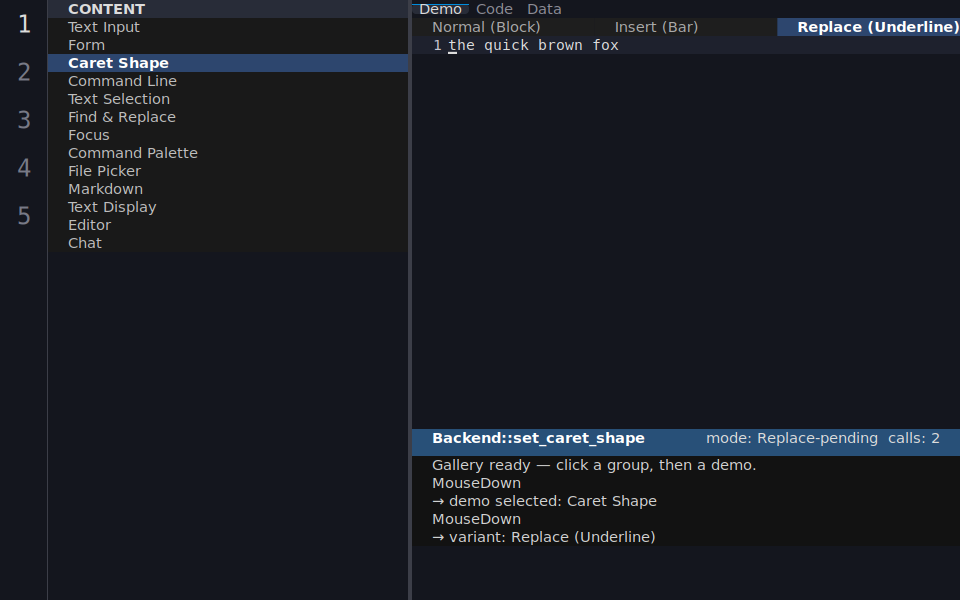Click the 'calls: 2' counter
The width and height of the screenshot is (960, 600).
click(x=913, y=438)
